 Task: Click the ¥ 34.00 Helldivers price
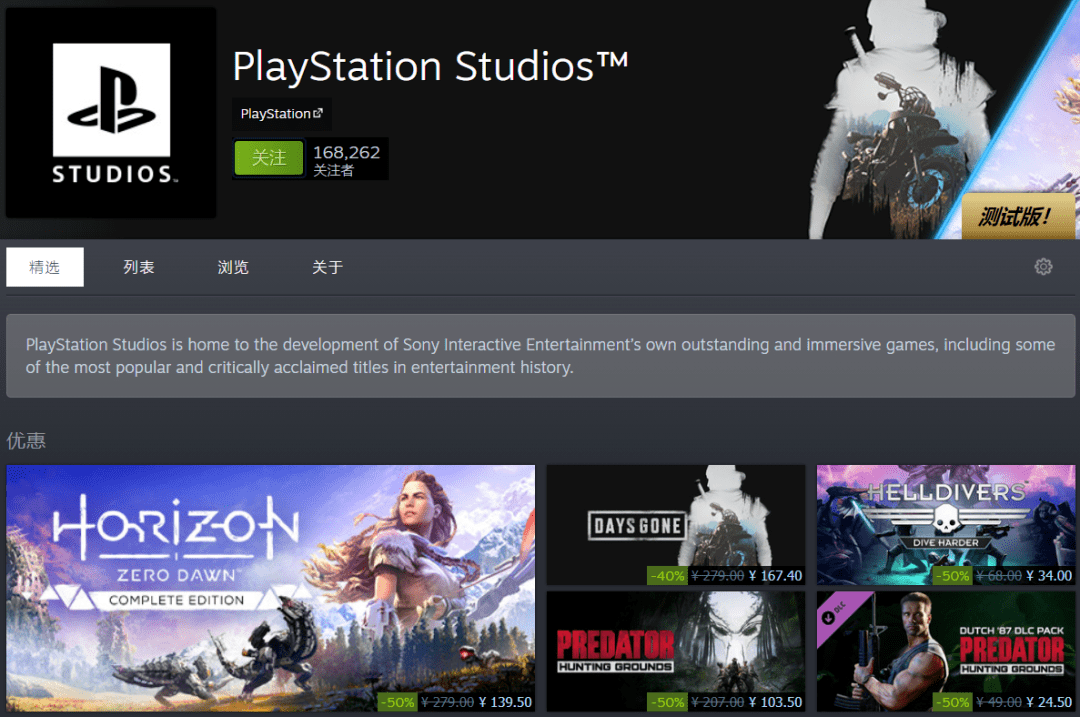point(1049,576)
